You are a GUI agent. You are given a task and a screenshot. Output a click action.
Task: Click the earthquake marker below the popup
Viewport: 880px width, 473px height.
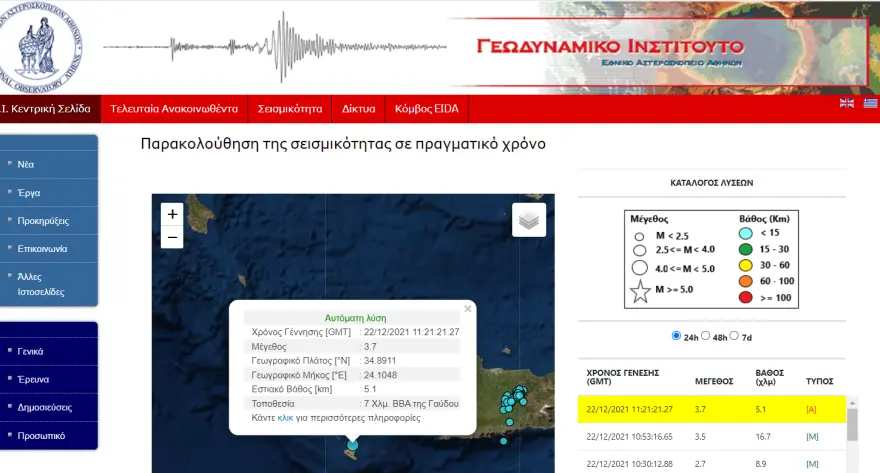(352, 445)
